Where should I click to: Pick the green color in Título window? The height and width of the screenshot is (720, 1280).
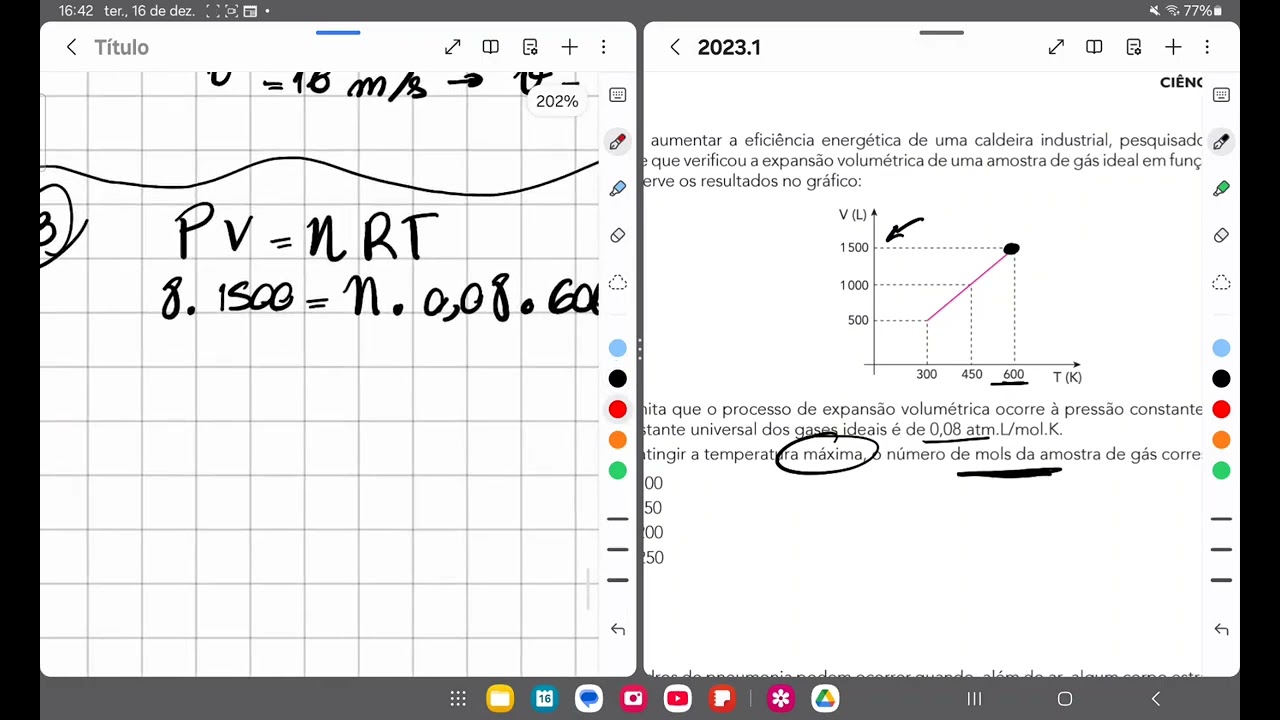(x=618, y=471)
